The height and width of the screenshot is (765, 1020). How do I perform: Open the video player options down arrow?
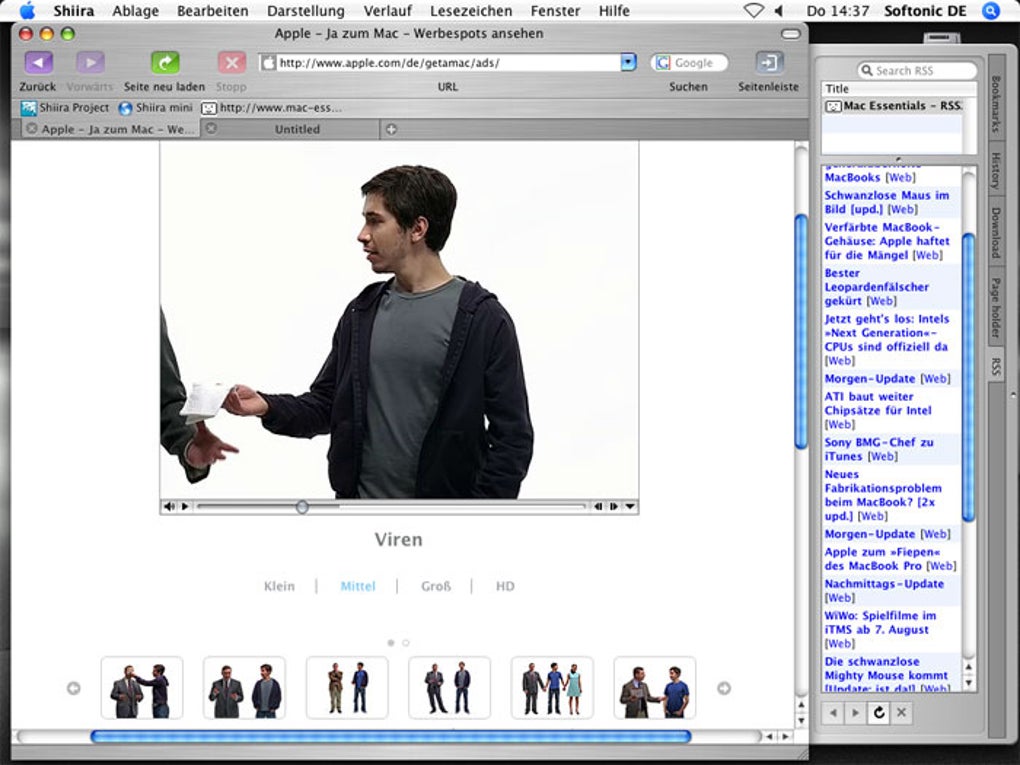630,507
